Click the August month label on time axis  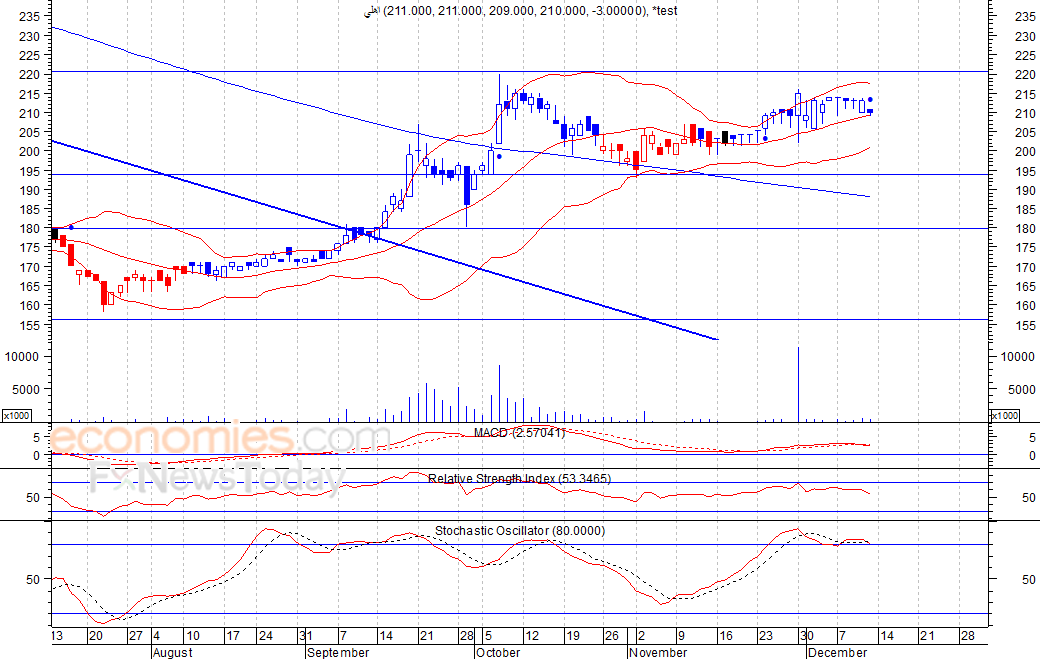point(172,652)
